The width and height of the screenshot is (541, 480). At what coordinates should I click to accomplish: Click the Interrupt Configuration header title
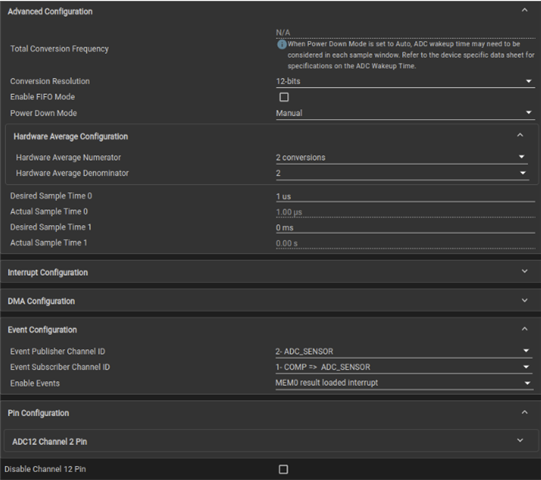[x=48, y=273]
